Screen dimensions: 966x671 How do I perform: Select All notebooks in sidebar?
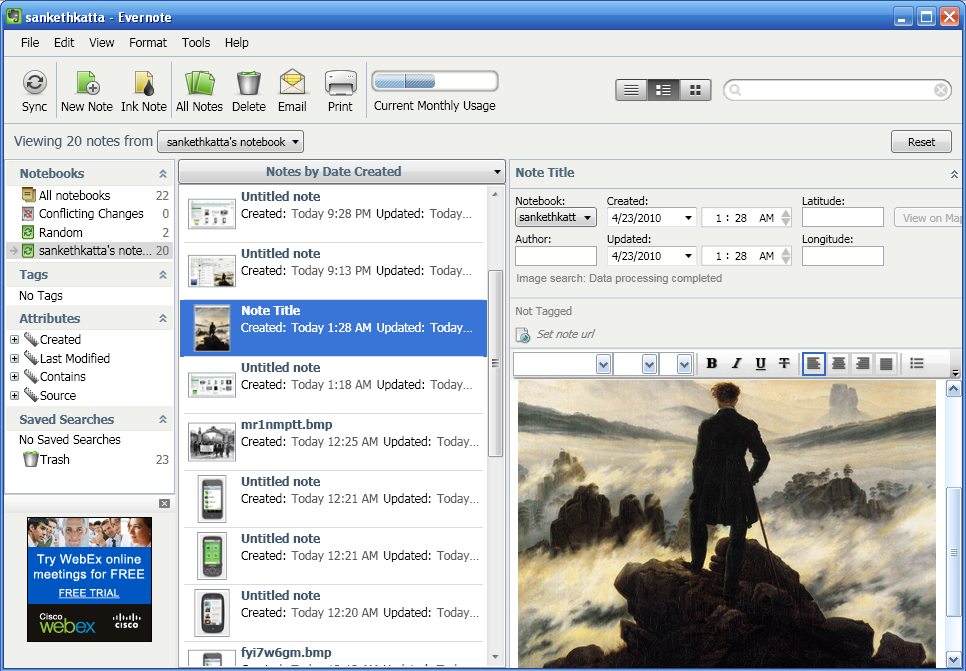coord(90,195)
